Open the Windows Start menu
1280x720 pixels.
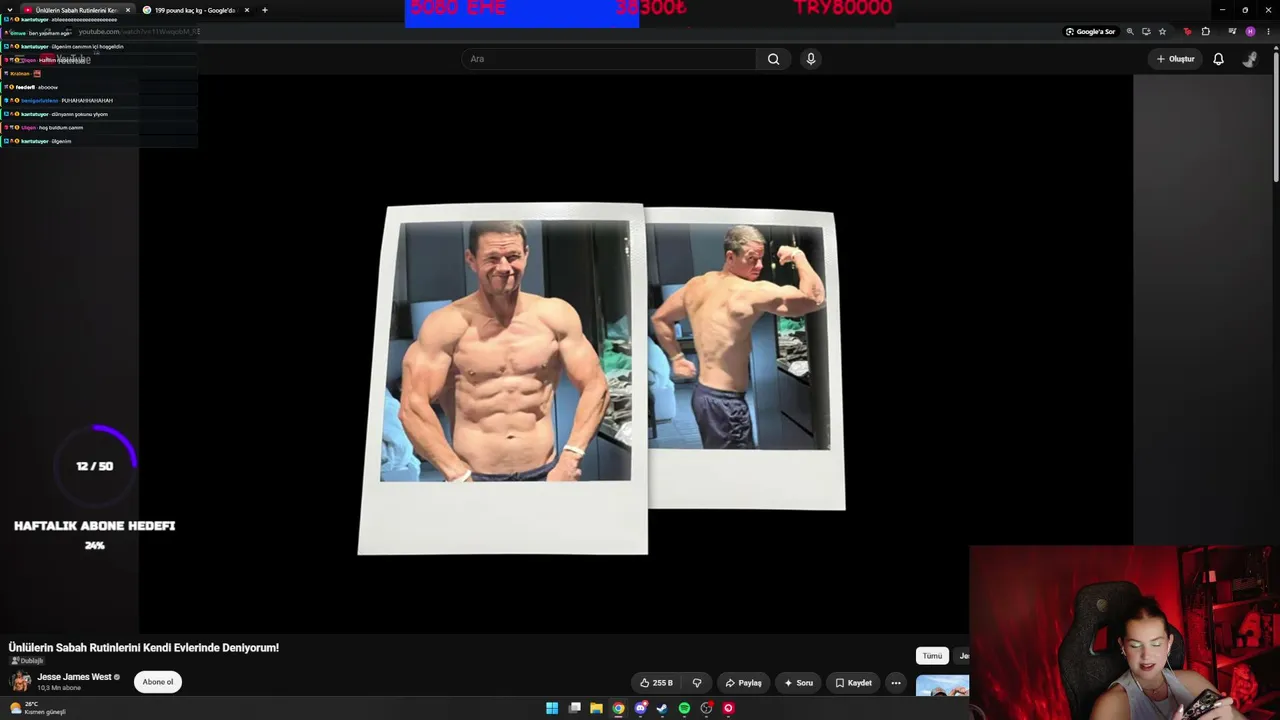[552, 708]
